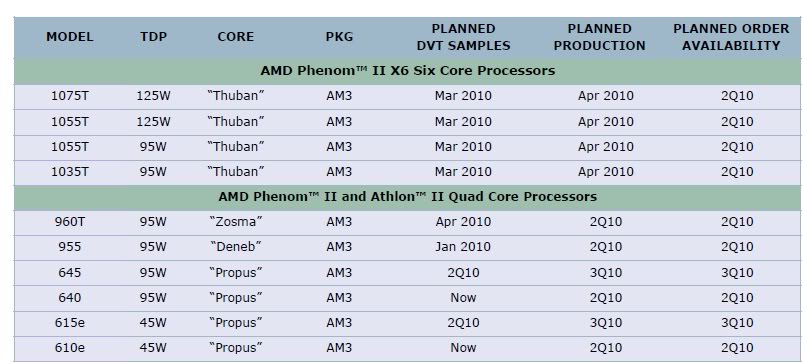Select the 640 model cell
803x363 pixels.
[x=70, y=297]
